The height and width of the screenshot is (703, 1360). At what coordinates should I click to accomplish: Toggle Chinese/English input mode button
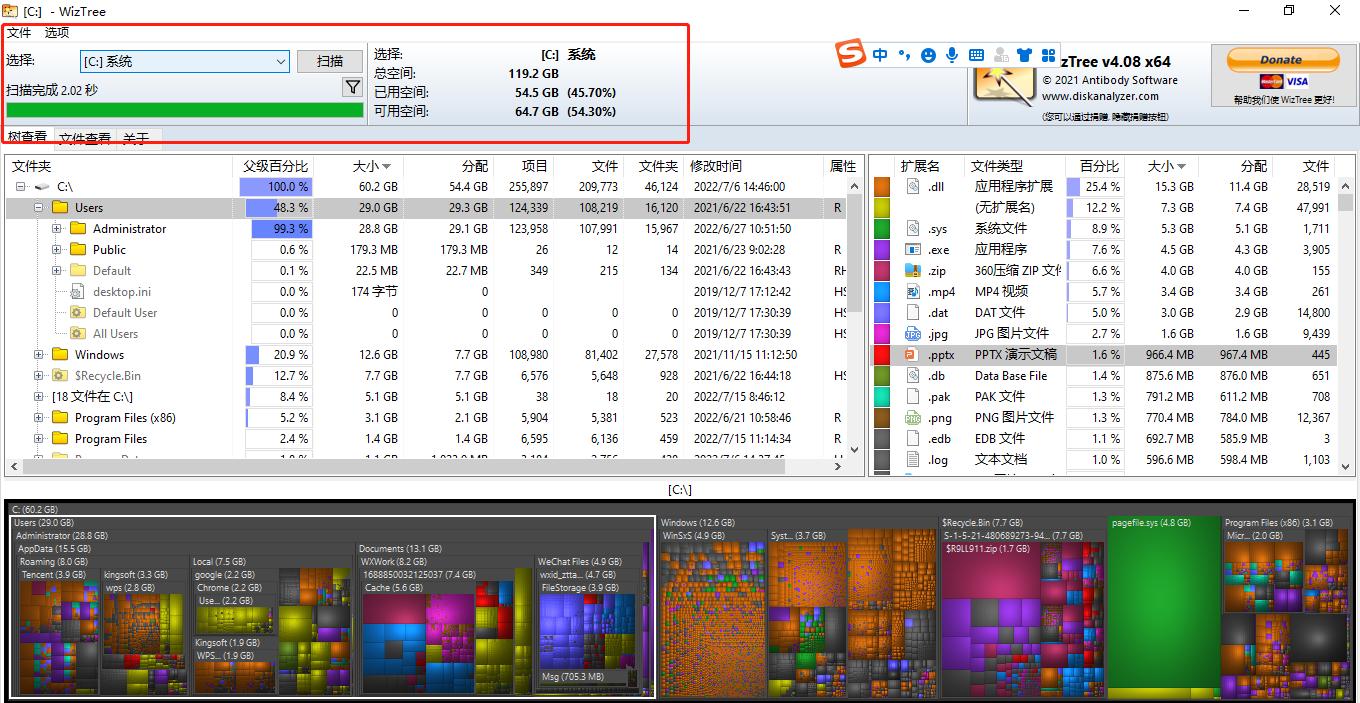coord(880,55)
